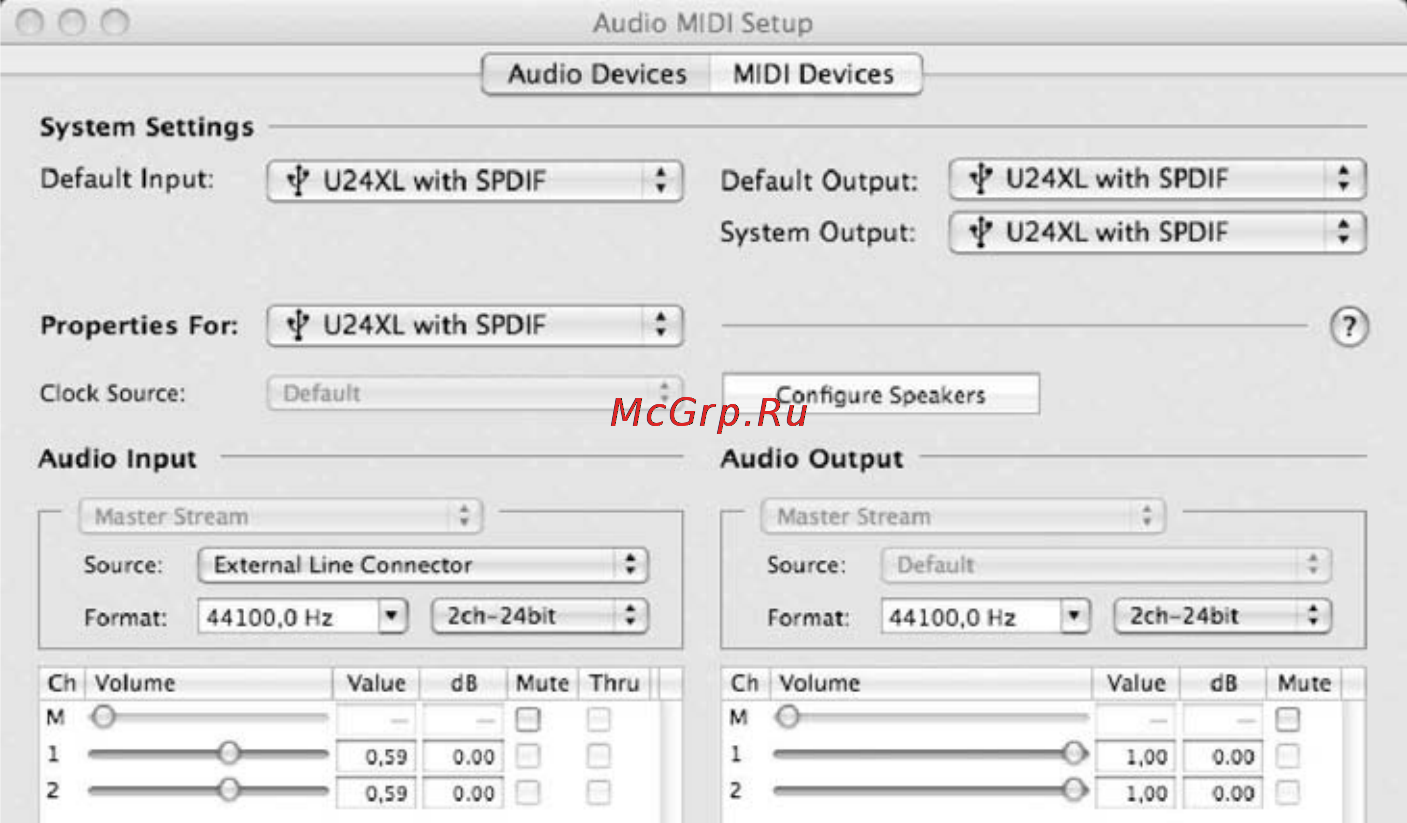Click Mute column header in Audio Output table

pos(1304,684)
